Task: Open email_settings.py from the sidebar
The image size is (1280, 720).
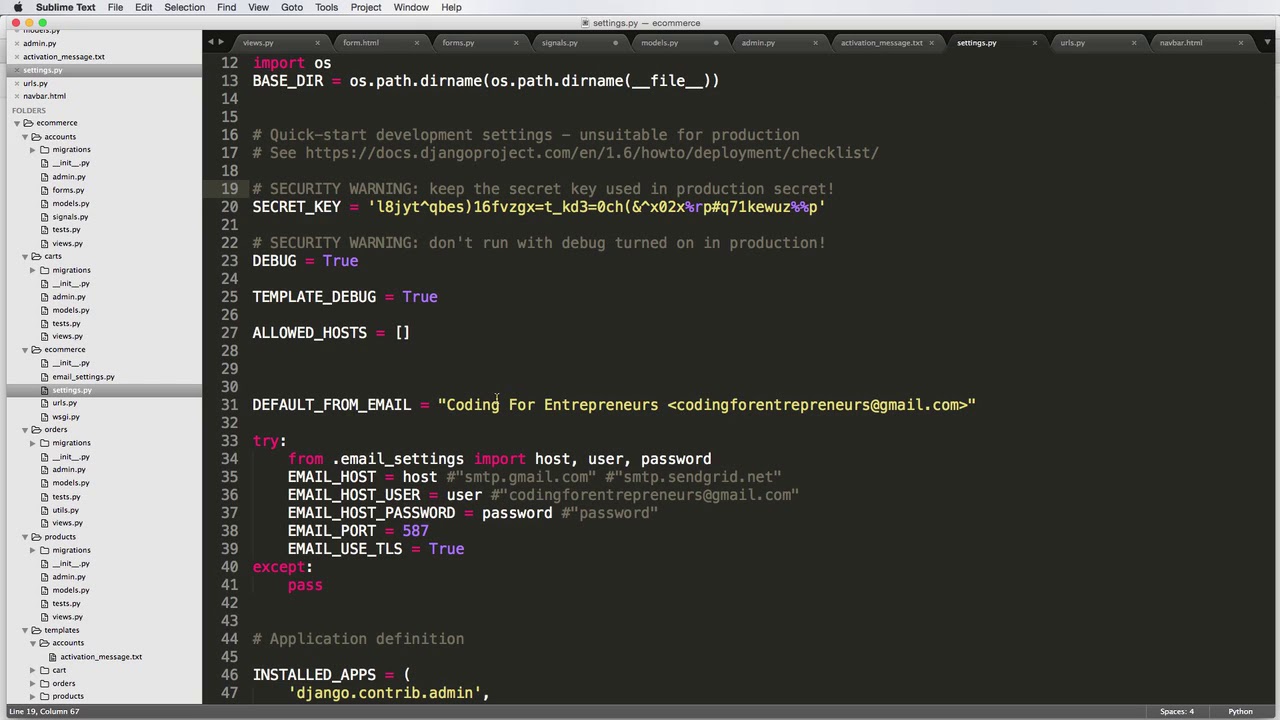Action: (83, 377)
